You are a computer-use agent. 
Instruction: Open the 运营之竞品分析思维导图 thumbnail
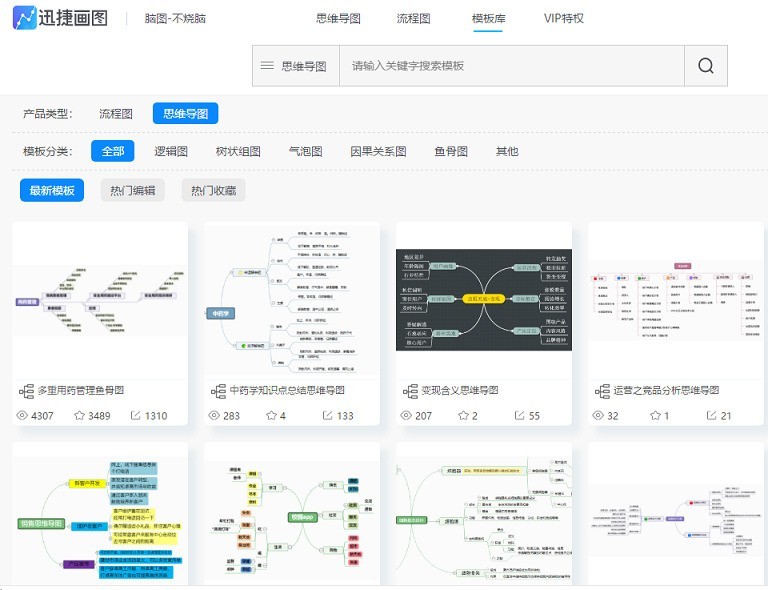tap(676, 300)
